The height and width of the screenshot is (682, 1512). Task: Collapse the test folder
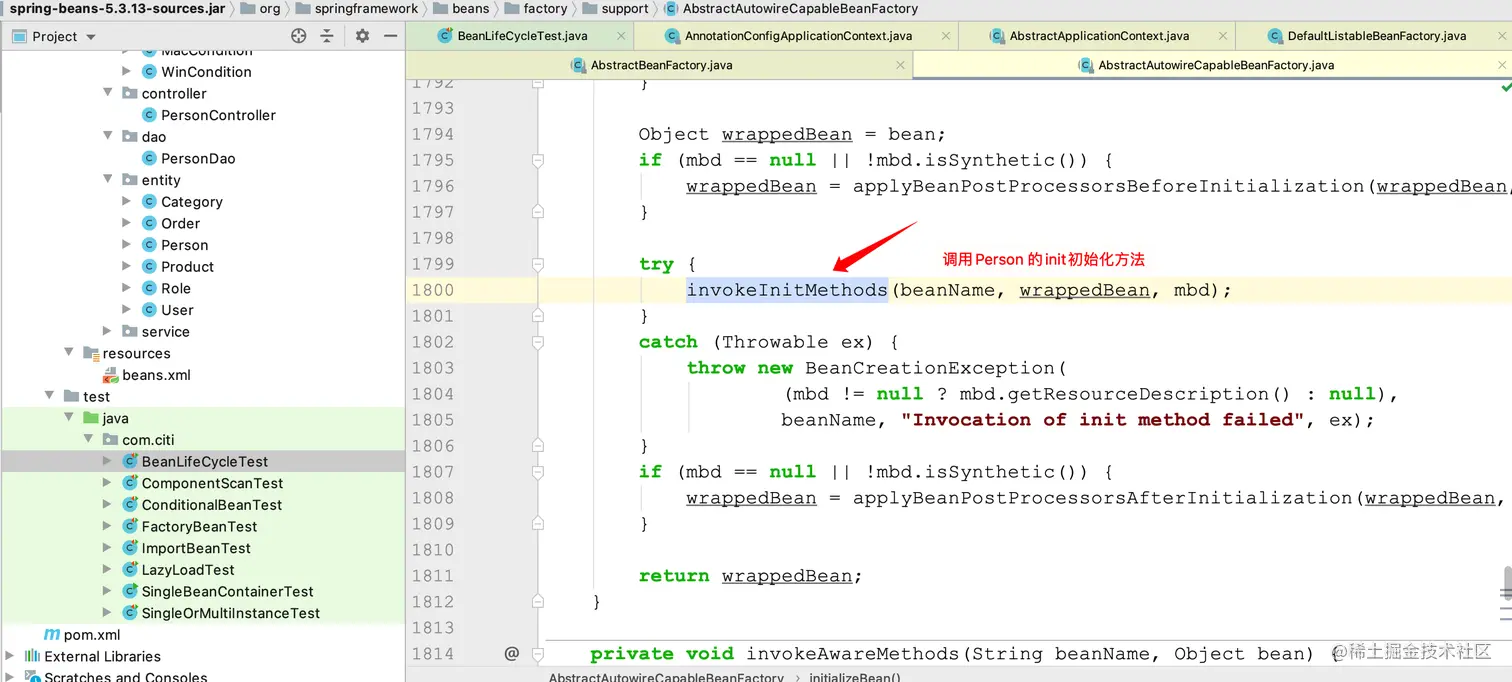[x=50, y=396]
